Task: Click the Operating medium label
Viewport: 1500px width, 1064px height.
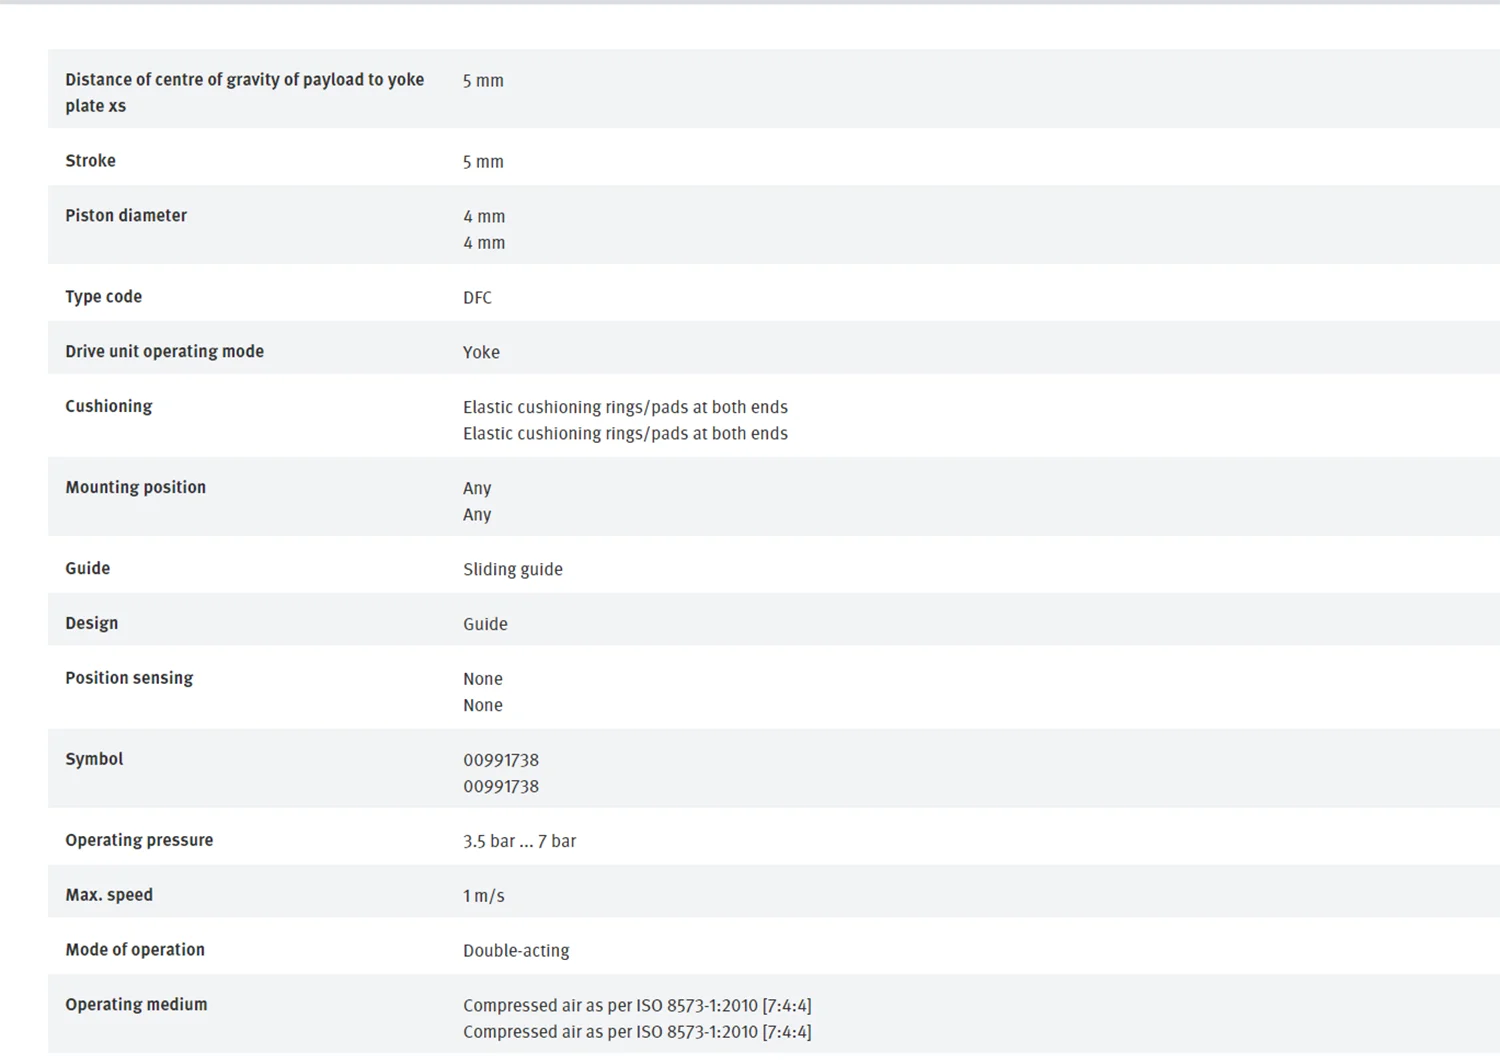Action: 136,1005
